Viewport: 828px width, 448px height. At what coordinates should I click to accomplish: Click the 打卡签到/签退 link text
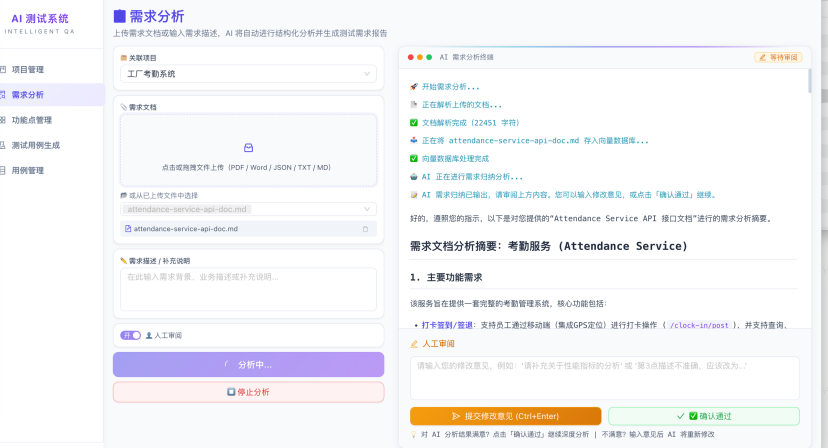pos(447,325)
